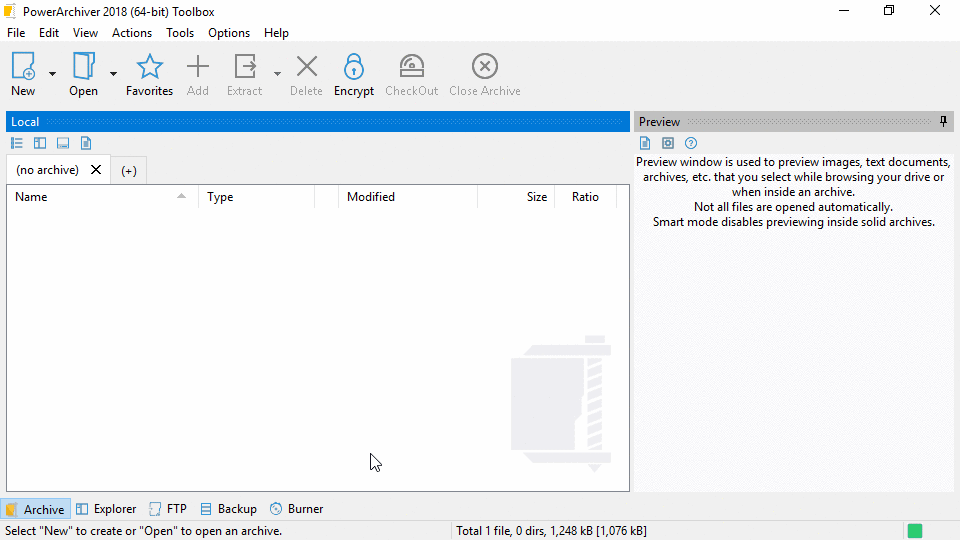Close the (no archive) tab
The height and width of the screenshot is (540, 960).
point(96,170)
